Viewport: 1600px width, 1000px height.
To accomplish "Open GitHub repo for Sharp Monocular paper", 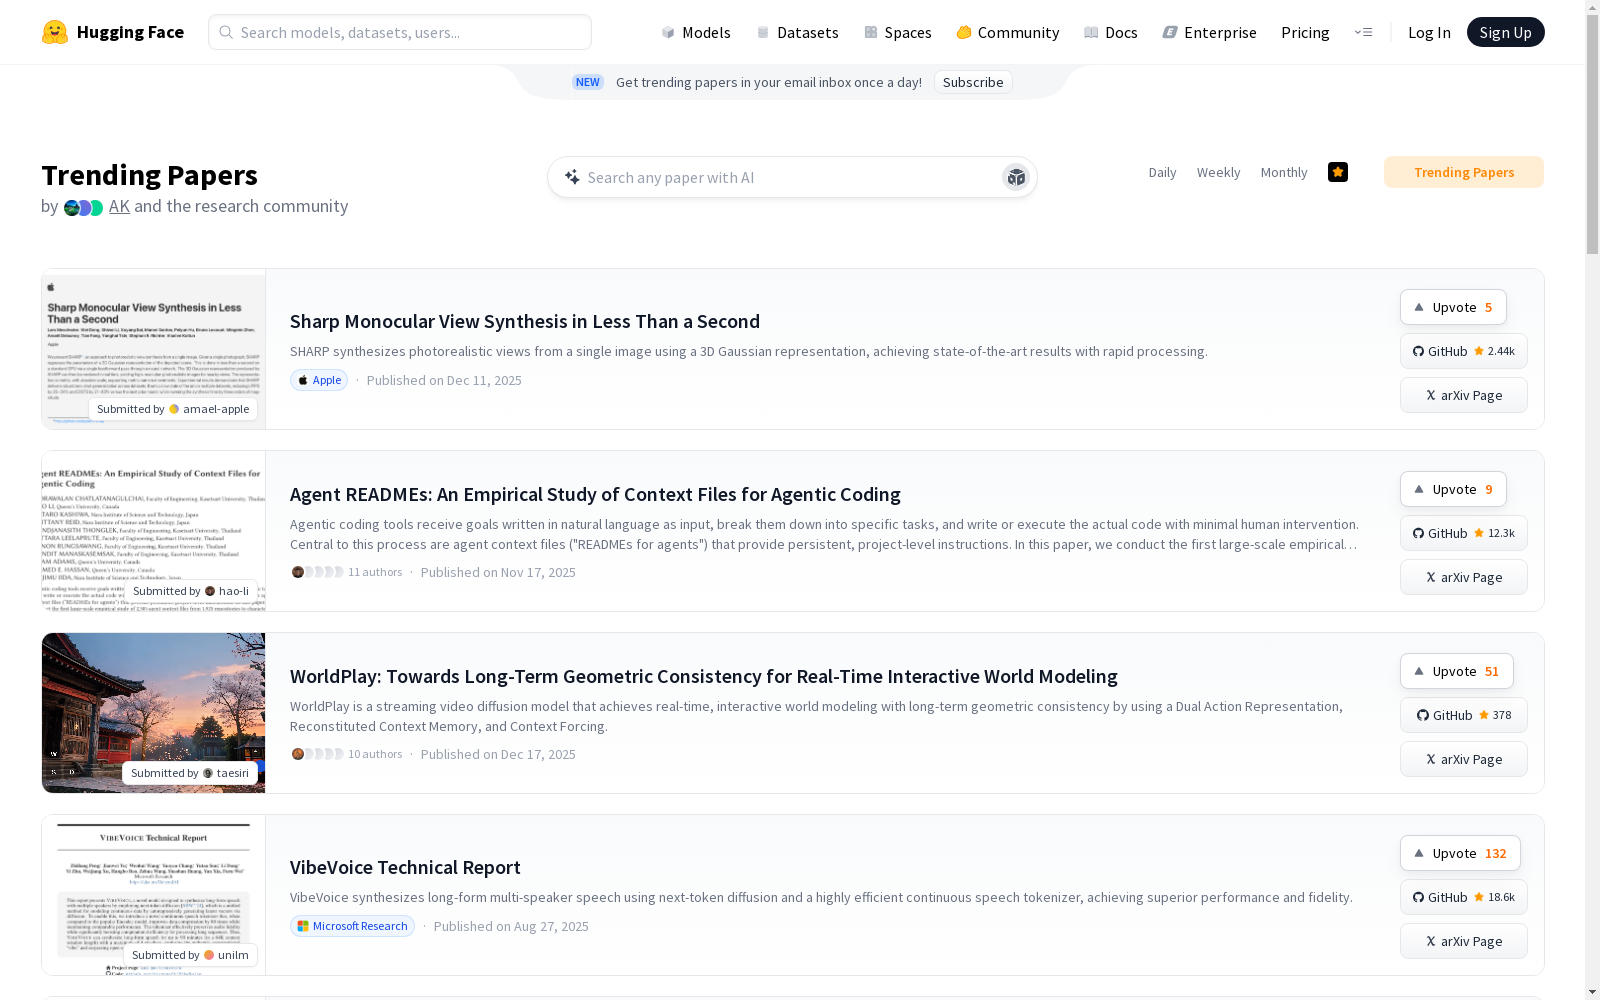I will tap(1463, 351).
